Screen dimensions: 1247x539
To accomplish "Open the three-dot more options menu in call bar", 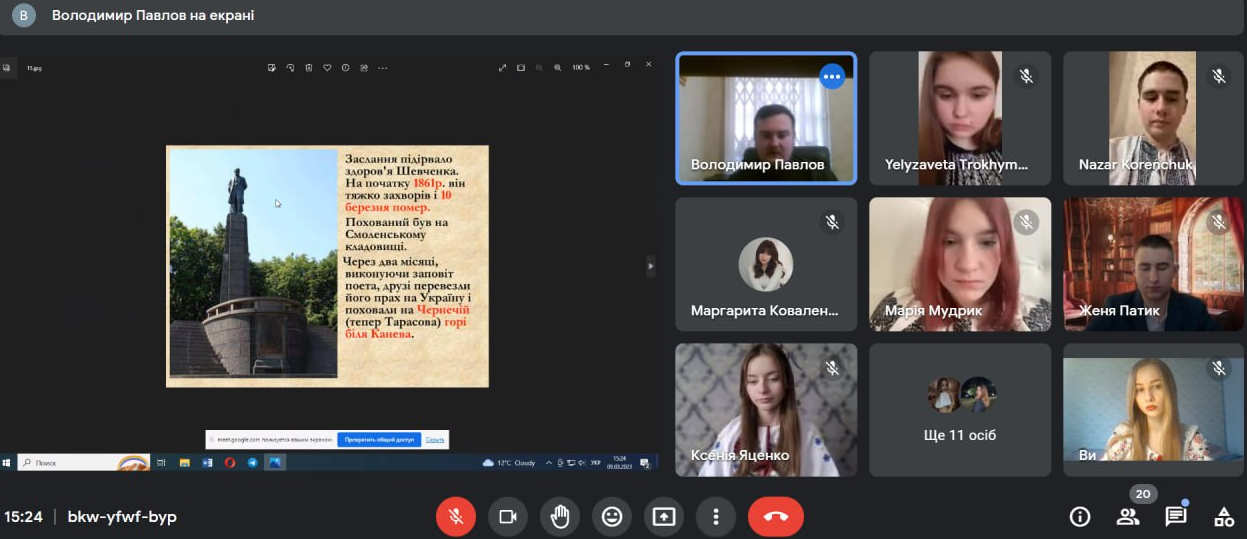I will point(716,517).
